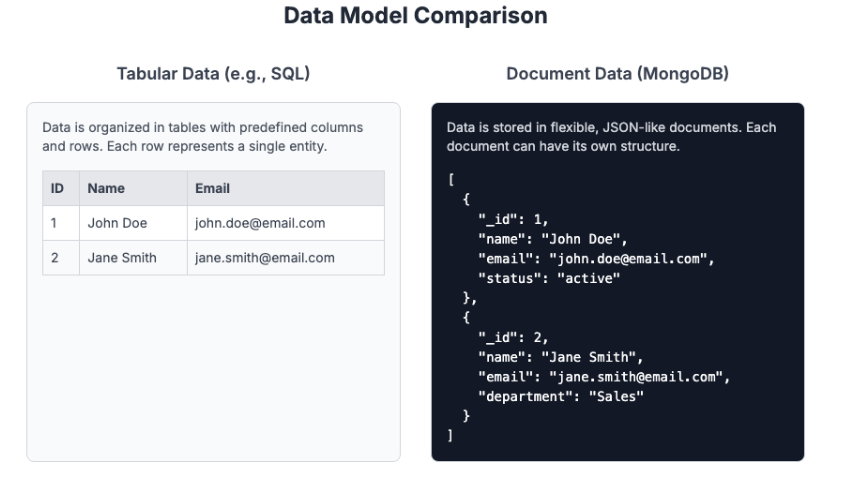
Task: Click the Data Model Comparison heading
Action: 415,16
